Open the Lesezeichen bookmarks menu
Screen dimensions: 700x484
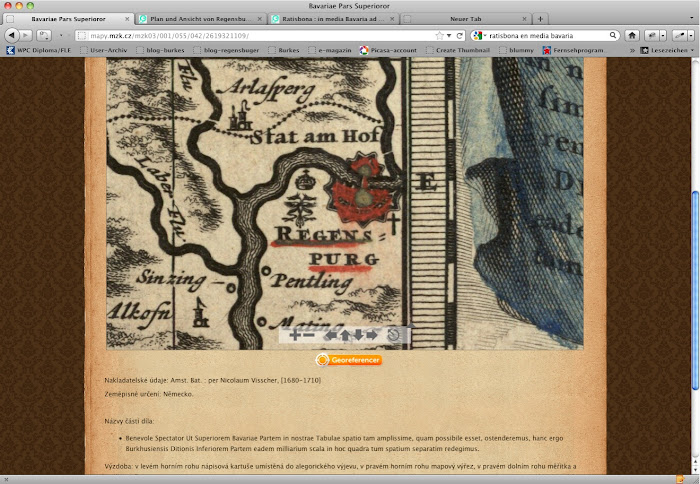[667, 50]
